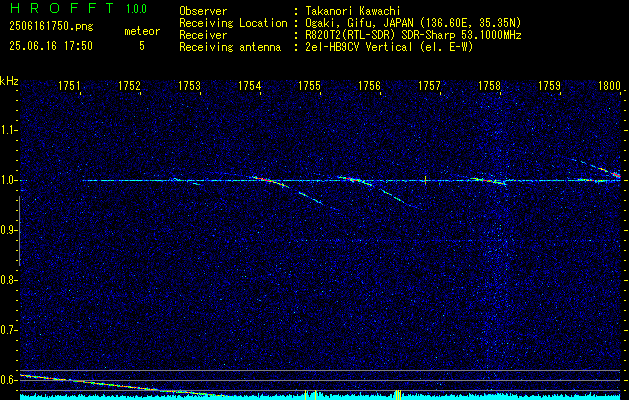Viewport: 629px width, 400px height.
Task: Click the Observer field label
Action: [203, 11]
